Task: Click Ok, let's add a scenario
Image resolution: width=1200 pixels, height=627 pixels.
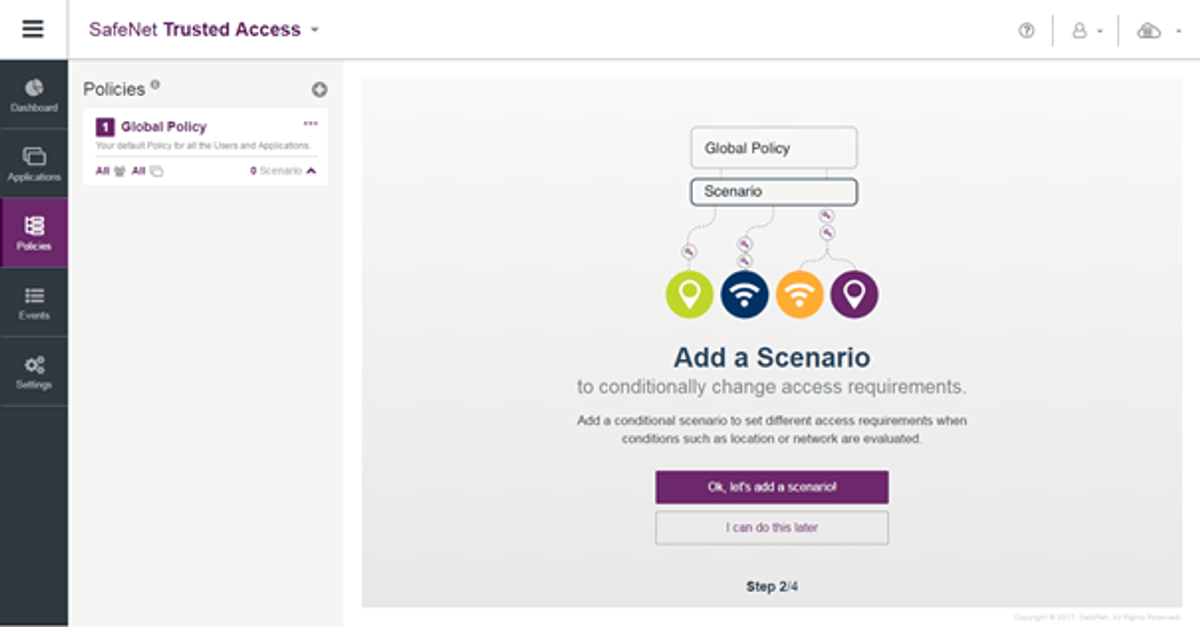Action: (772, 487)
